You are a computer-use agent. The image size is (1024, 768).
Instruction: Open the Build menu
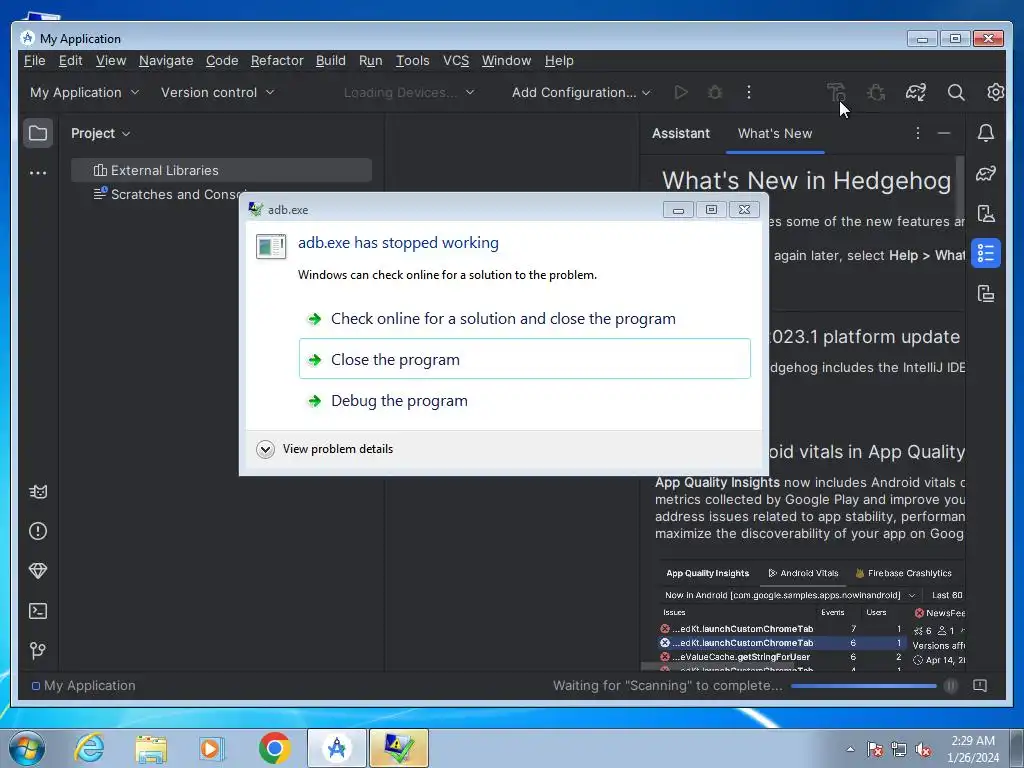pos(330,61)
